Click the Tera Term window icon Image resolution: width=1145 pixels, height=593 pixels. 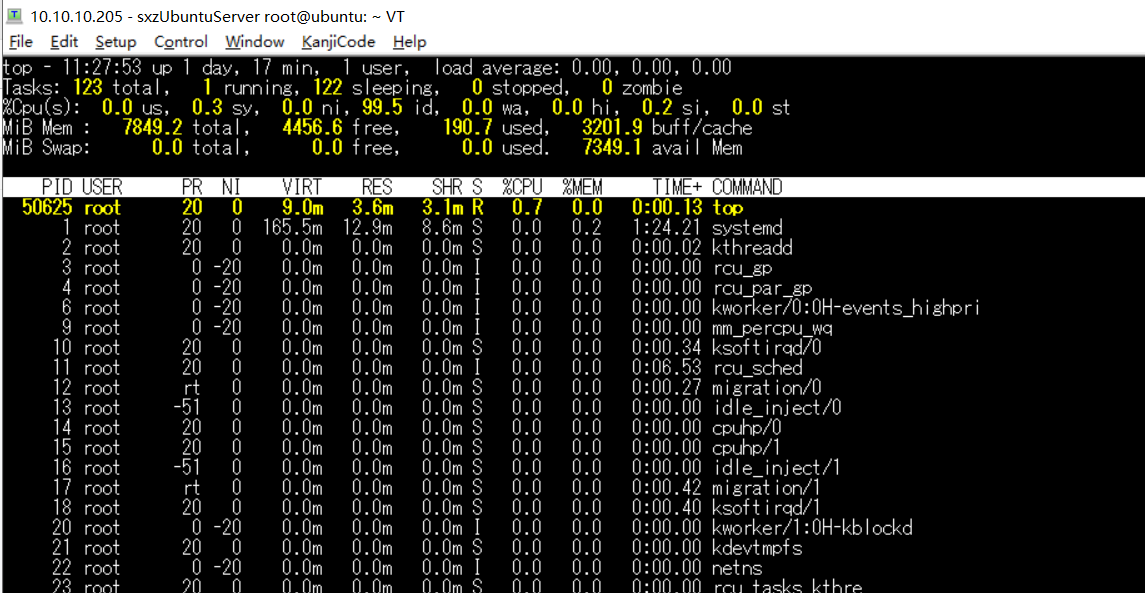click(14, 15)
